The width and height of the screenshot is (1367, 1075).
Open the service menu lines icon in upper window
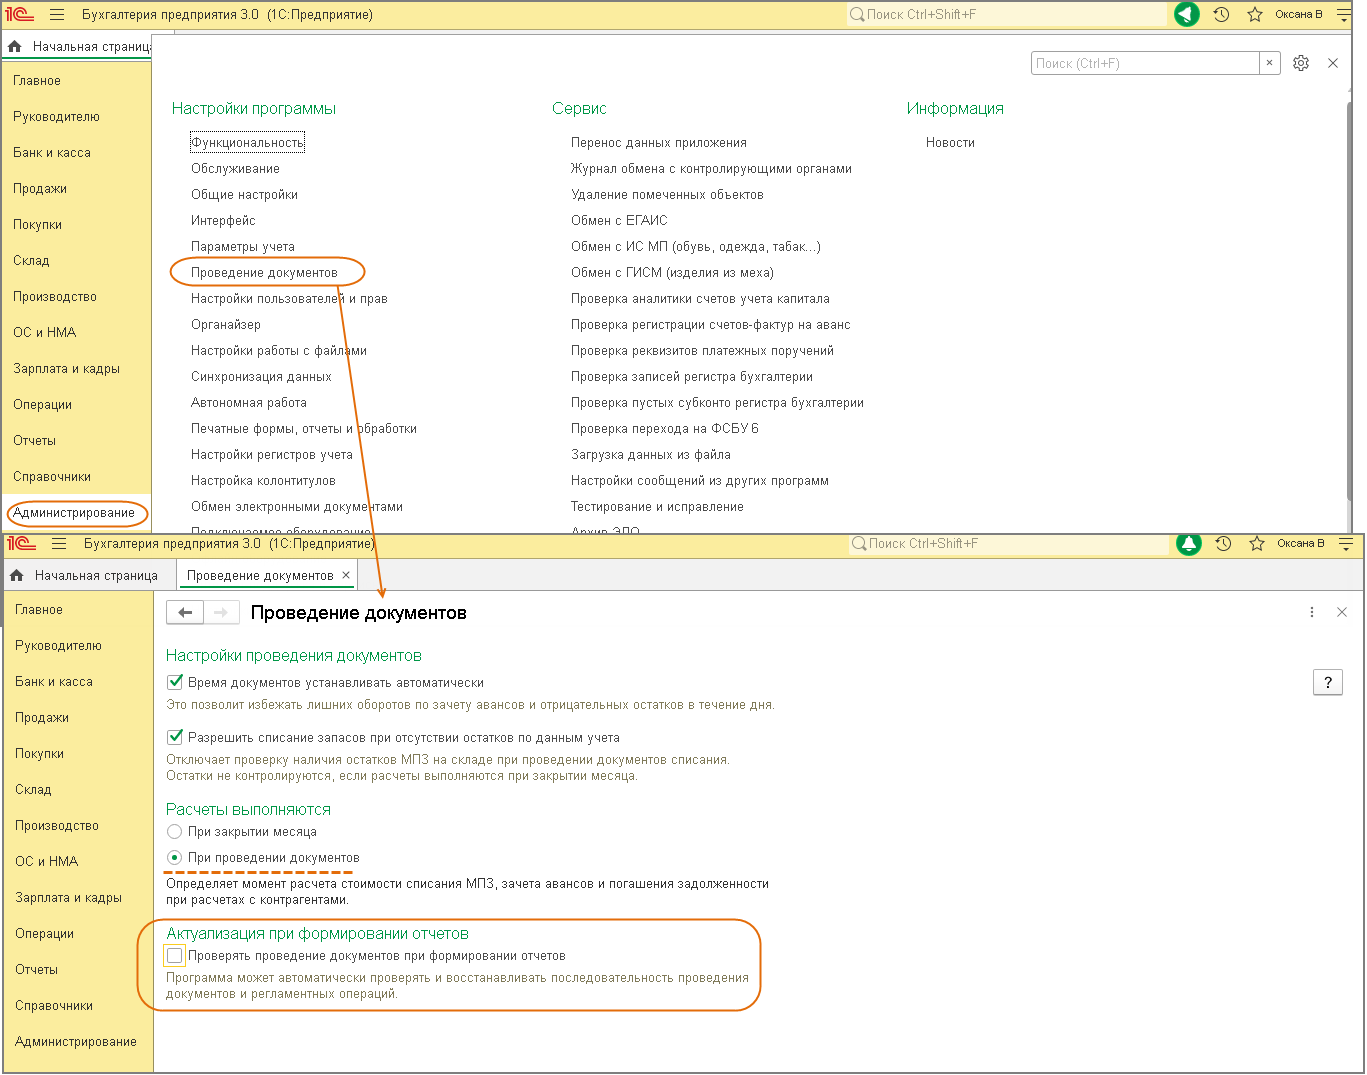pos(1344,15)
